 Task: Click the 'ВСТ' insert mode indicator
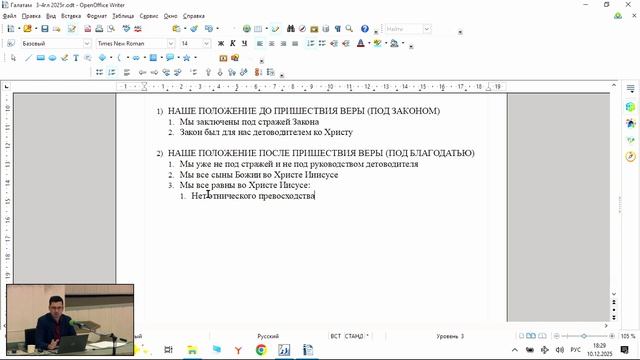pos(336,336)
